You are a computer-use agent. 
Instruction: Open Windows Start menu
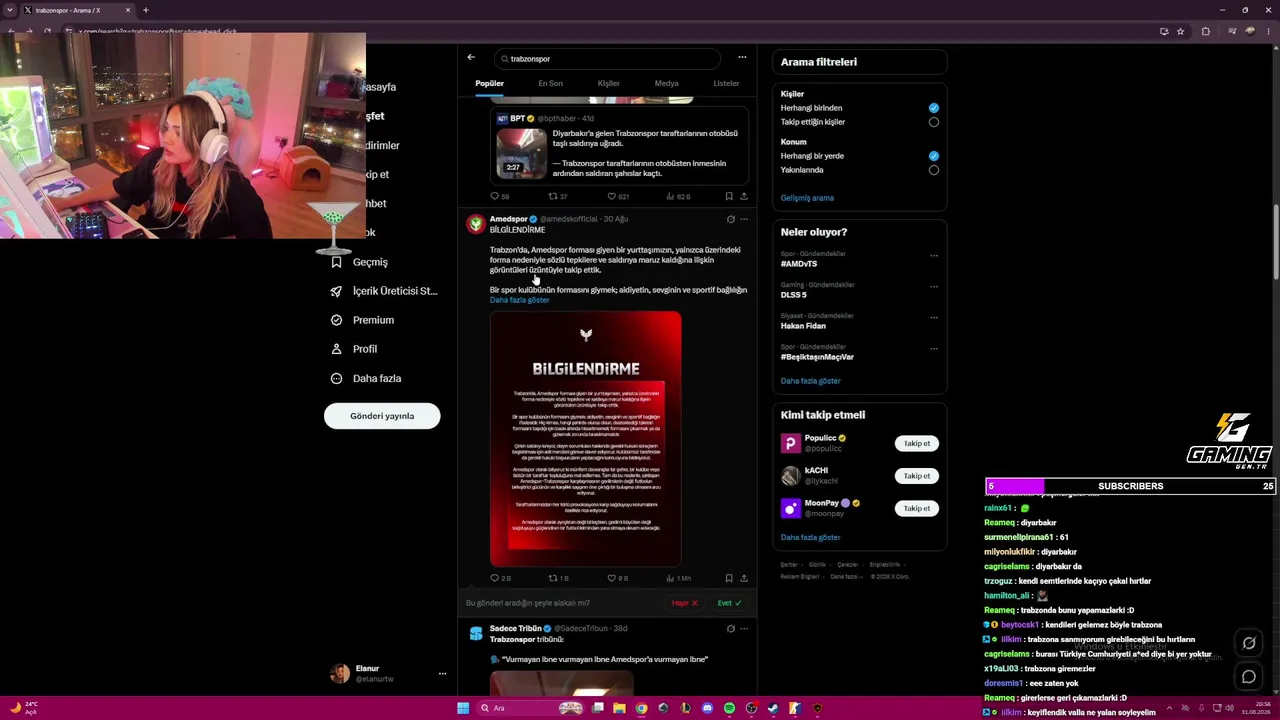tap(463, 708)
